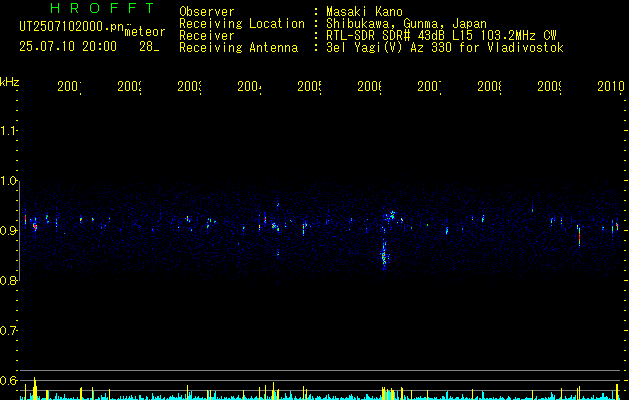Image resolution: width=629 pixels, height=400 pixels.
Task: Click the green 'meteor' label
Action: [x=145, y=32]
